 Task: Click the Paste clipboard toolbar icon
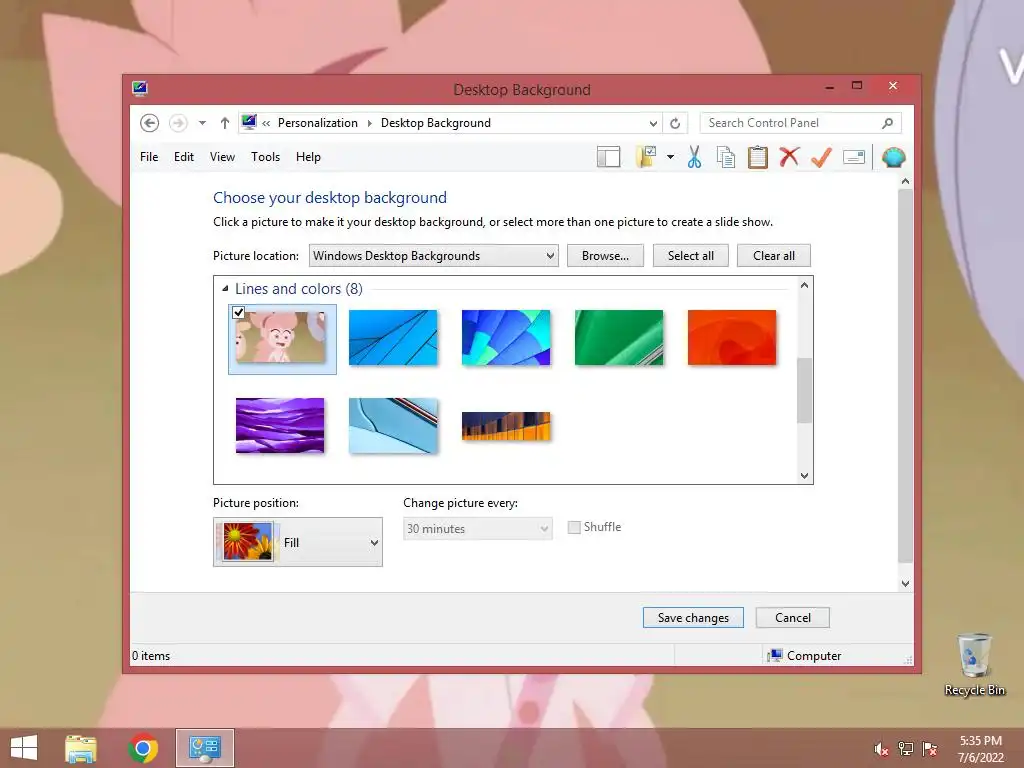click(x=758, y=157)
